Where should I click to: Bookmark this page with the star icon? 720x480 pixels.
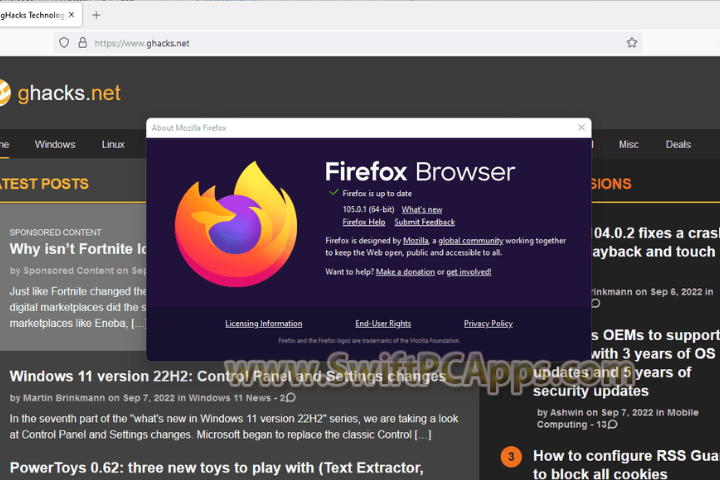pyautogui.click(x=632, y=43)
